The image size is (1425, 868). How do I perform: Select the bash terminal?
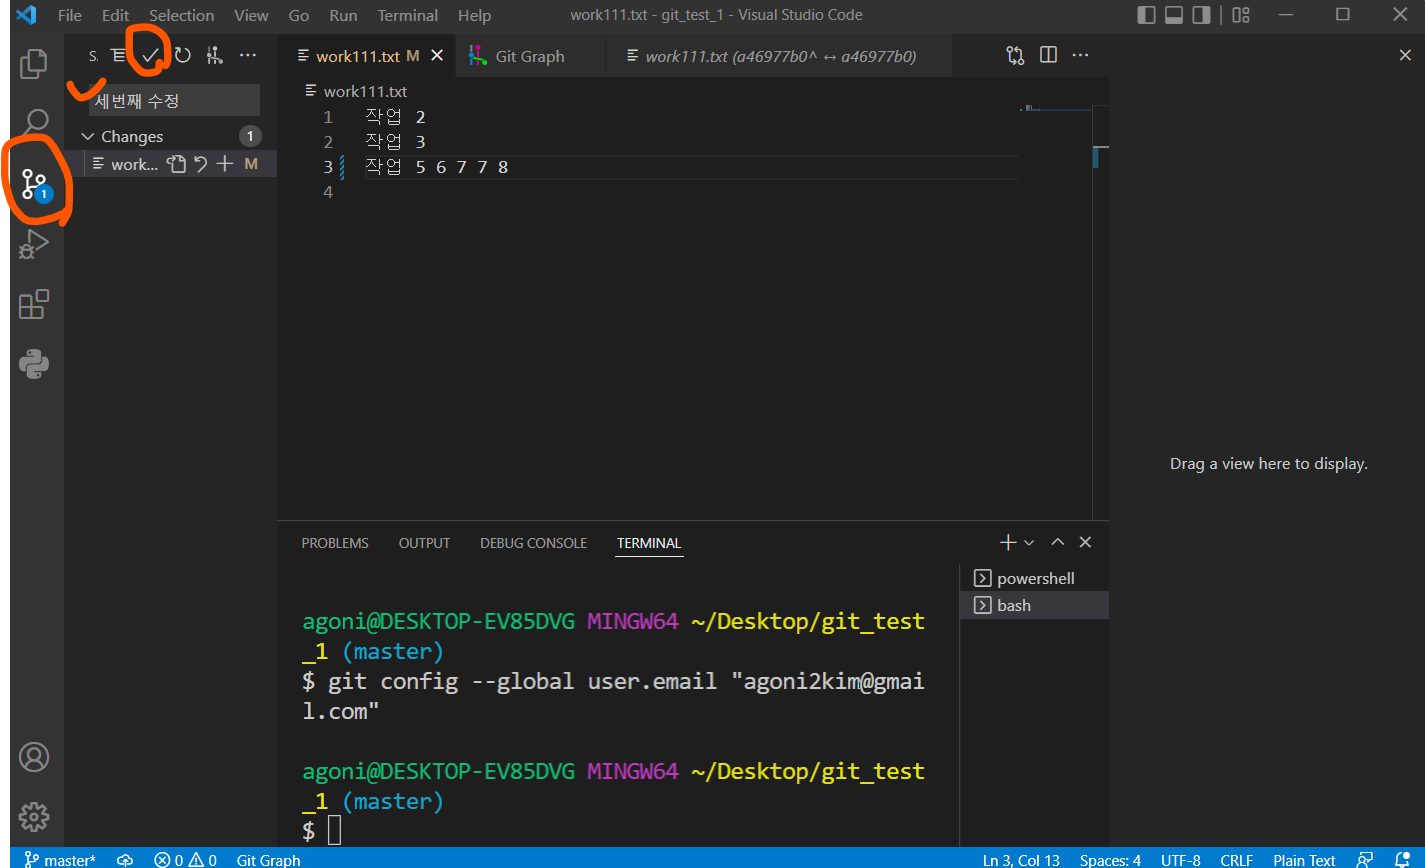(x=1034, y=605)
